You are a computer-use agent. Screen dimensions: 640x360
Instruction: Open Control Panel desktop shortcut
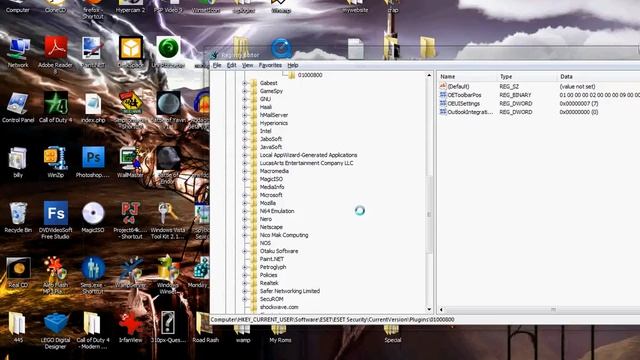[18, 104]
